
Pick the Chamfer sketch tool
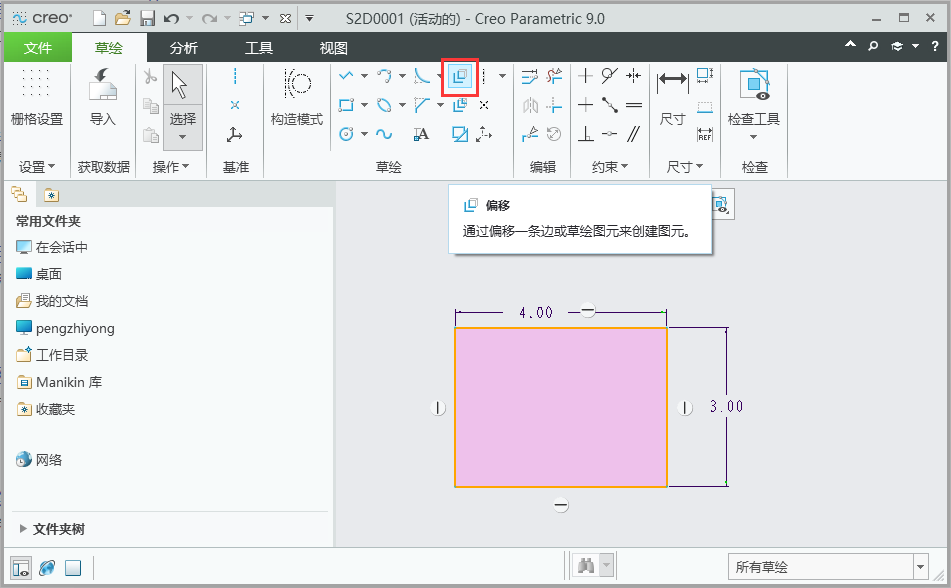coord(422,105)
